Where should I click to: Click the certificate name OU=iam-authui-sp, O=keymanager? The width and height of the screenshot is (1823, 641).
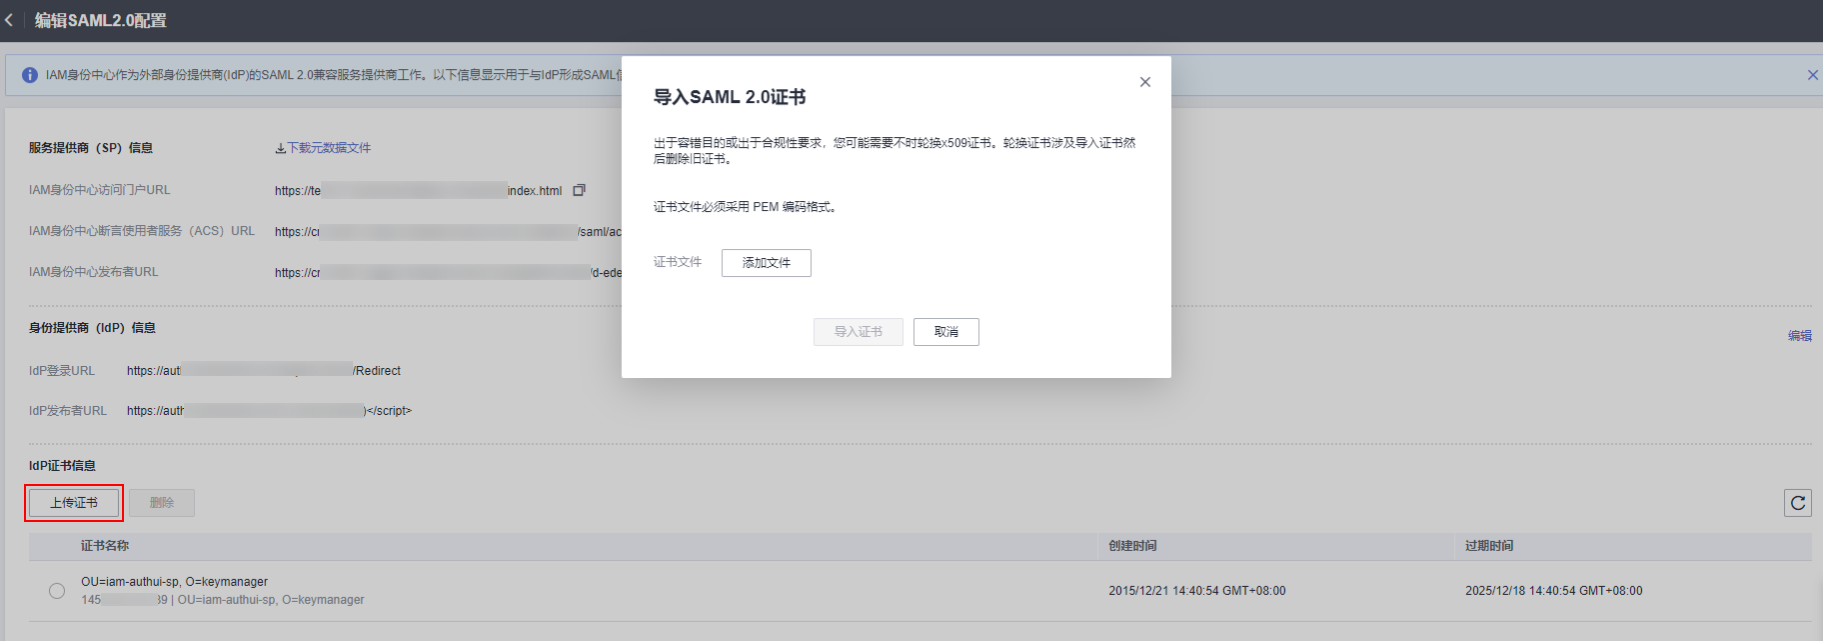tap(174, 582)
